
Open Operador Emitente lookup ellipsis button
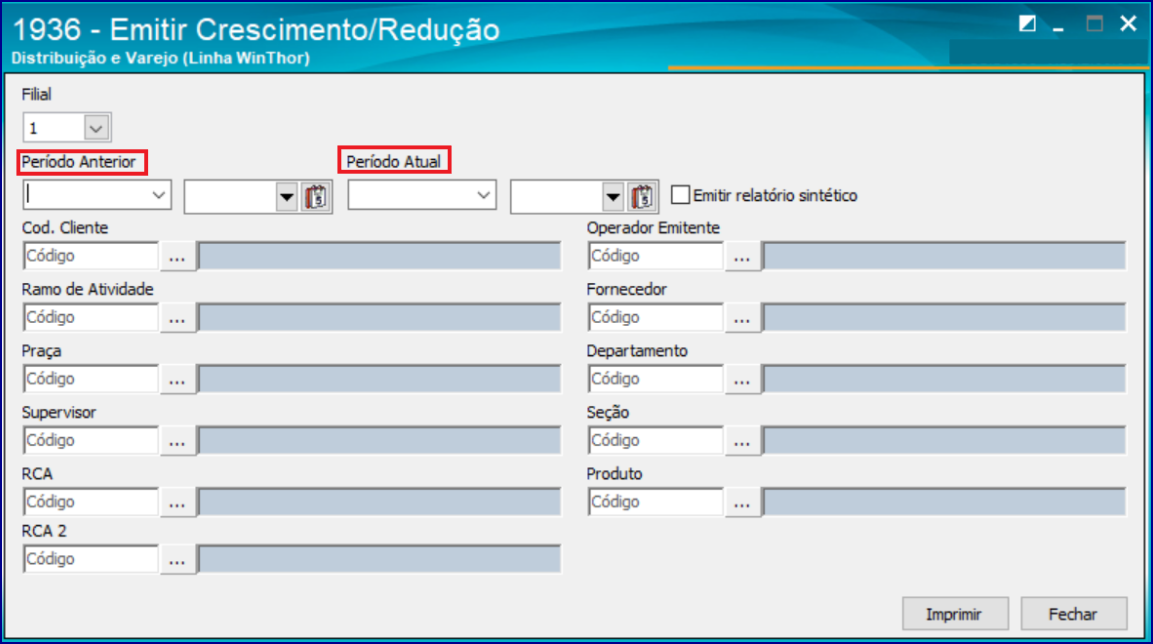(742, 257)
